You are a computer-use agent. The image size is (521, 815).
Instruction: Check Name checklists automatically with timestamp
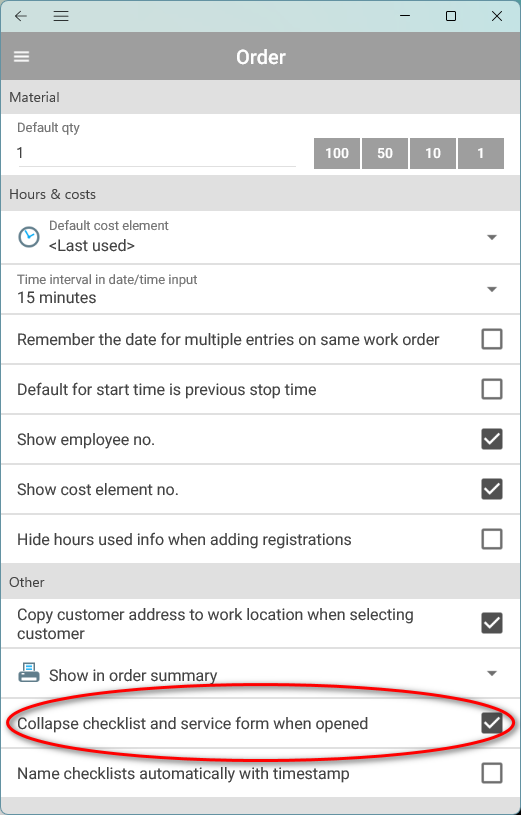pos(491,773)
